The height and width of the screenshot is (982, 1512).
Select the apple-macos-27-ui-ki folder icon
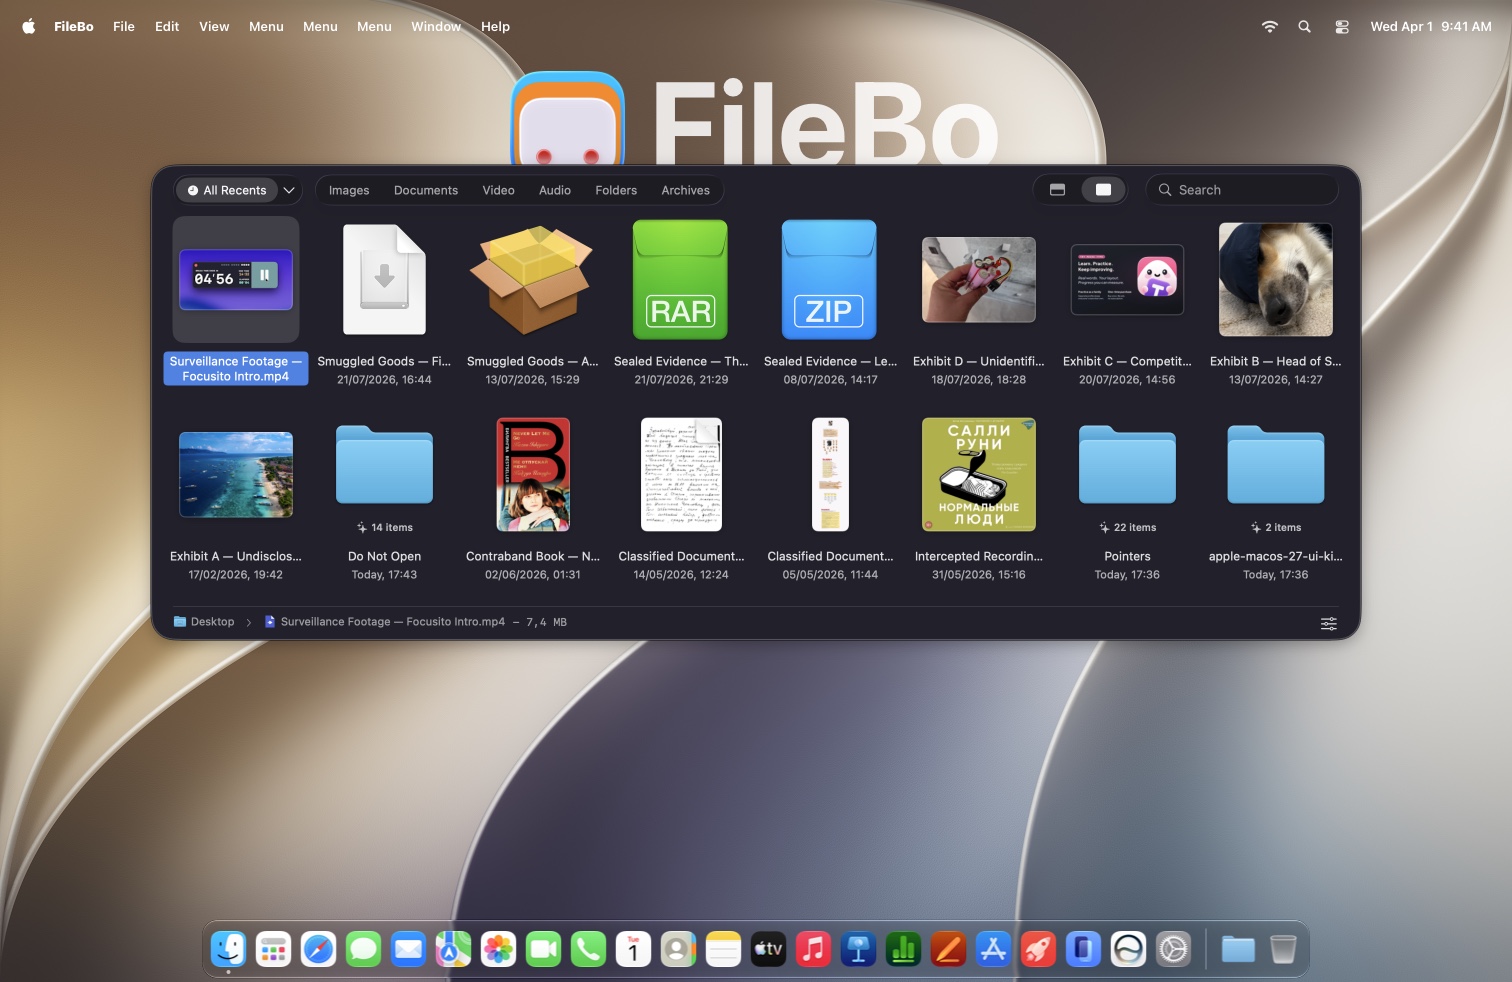point(1275,464)
